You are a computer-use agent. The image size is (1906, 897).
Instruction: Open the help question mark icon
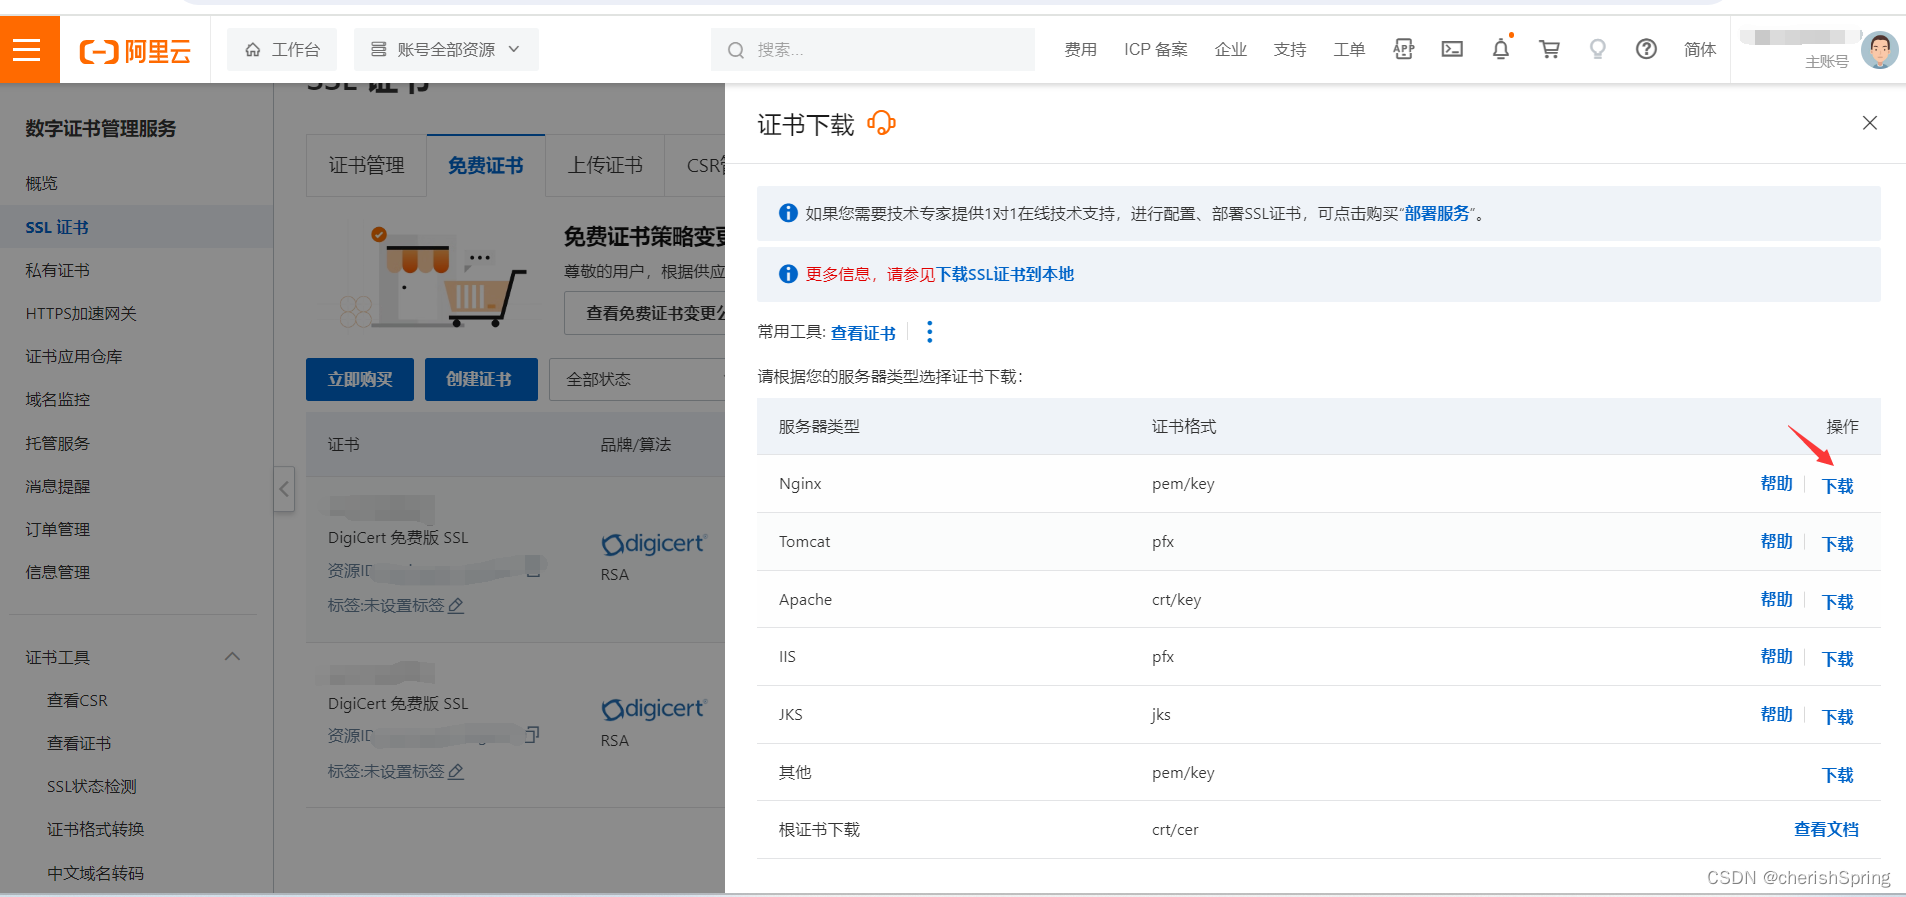[x=1646, y=49]
